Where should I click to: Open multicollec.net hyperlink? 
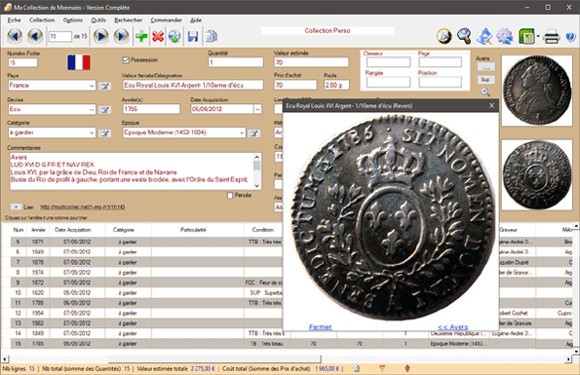click(x=82, y=207)
